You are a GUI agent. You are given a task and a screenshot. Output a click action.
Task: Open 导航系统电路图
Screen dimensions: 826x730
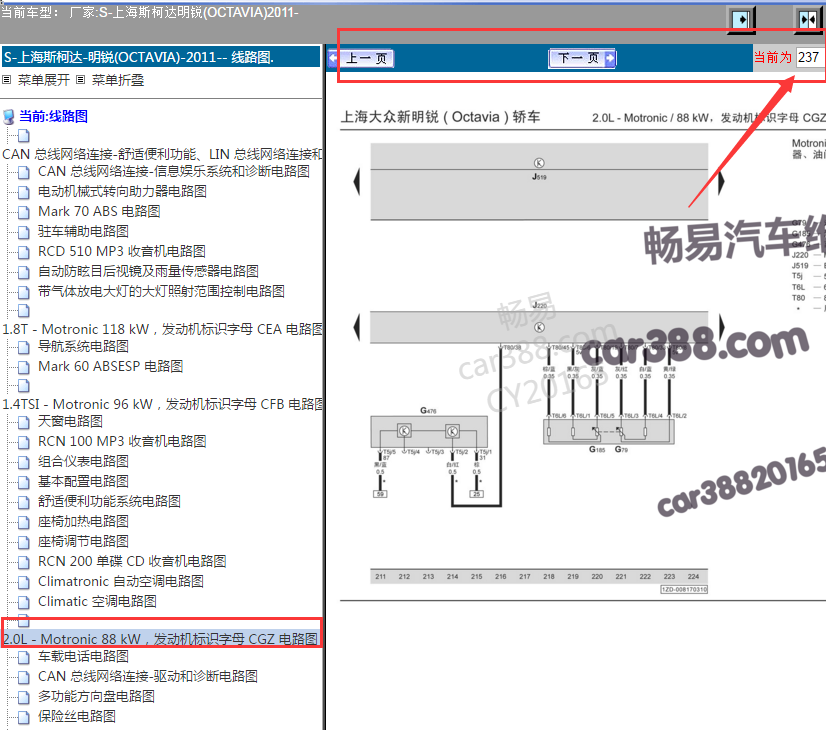click(83, 346)
